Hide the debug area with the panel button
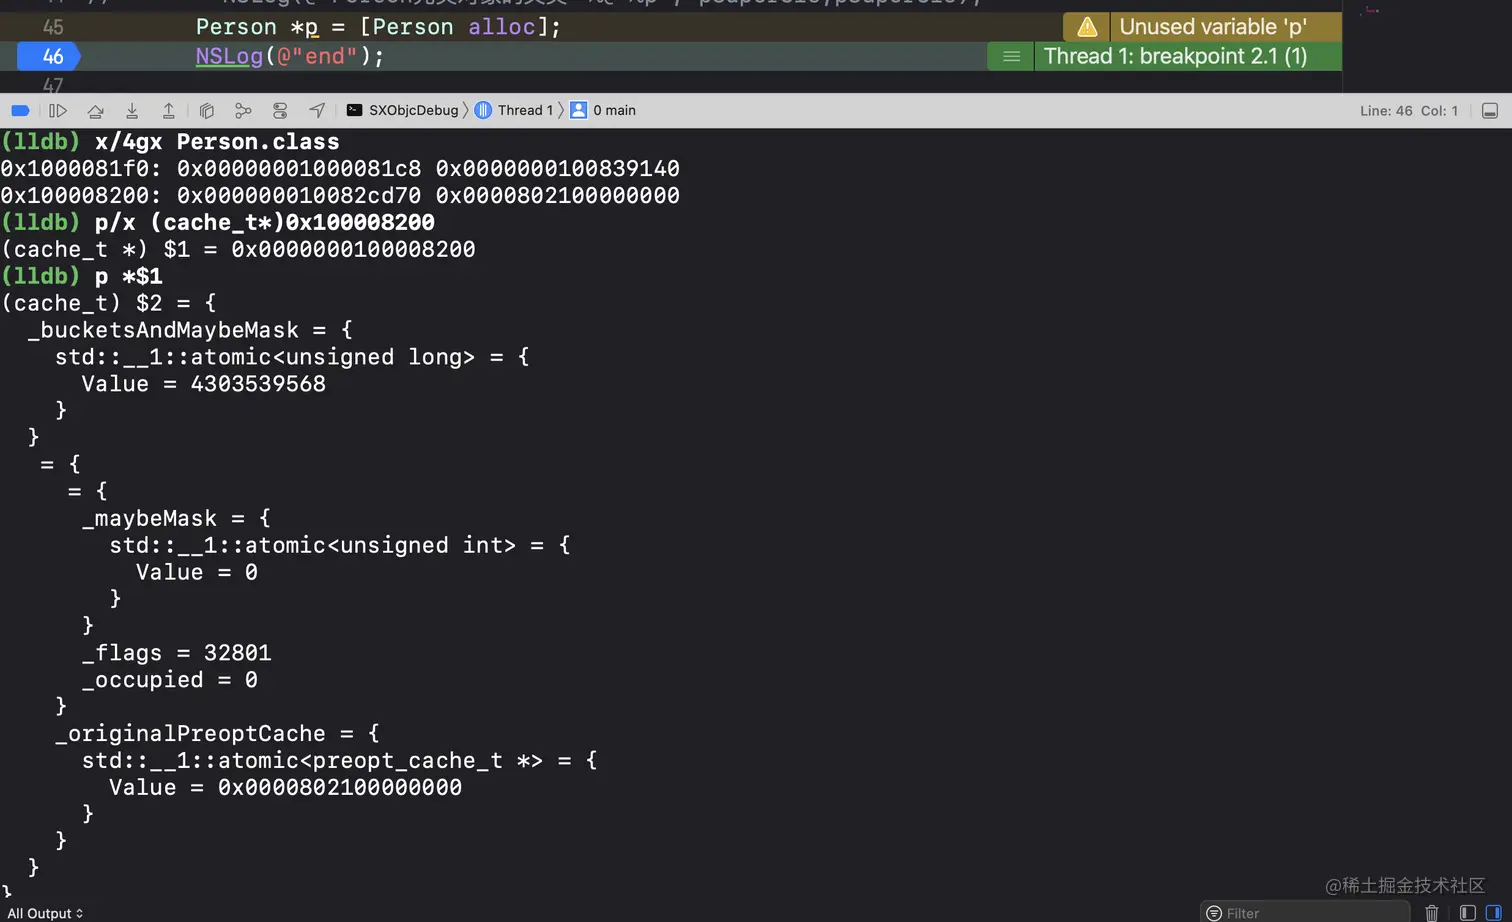This screenshot has height=922, width=1512. pyautogui.click(x=1490, y=111)
